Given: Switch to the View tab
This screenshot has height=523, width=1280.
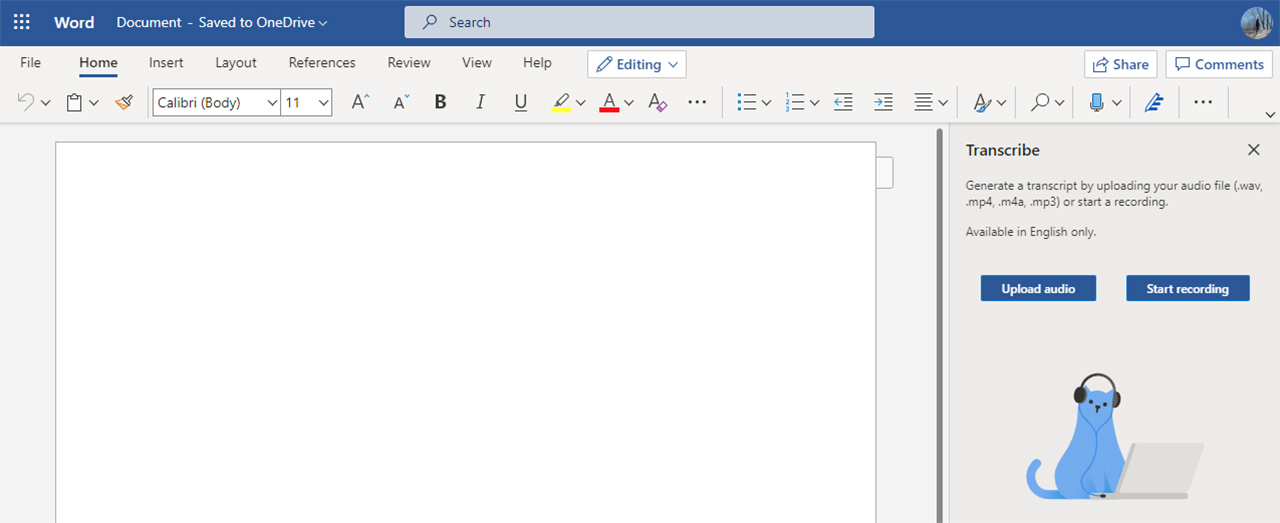Looking at the screenshot, I should point(477,62).
